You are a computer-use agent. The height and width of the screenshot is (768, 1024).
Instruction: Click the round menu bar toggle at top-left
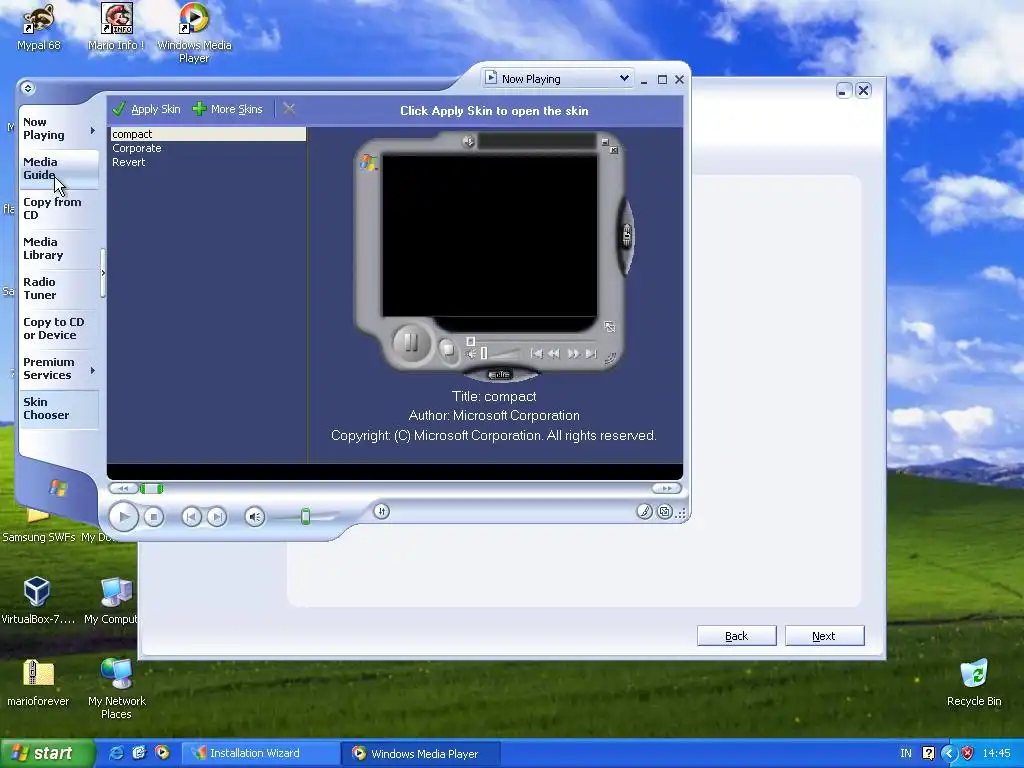click(x=27, y=88)
